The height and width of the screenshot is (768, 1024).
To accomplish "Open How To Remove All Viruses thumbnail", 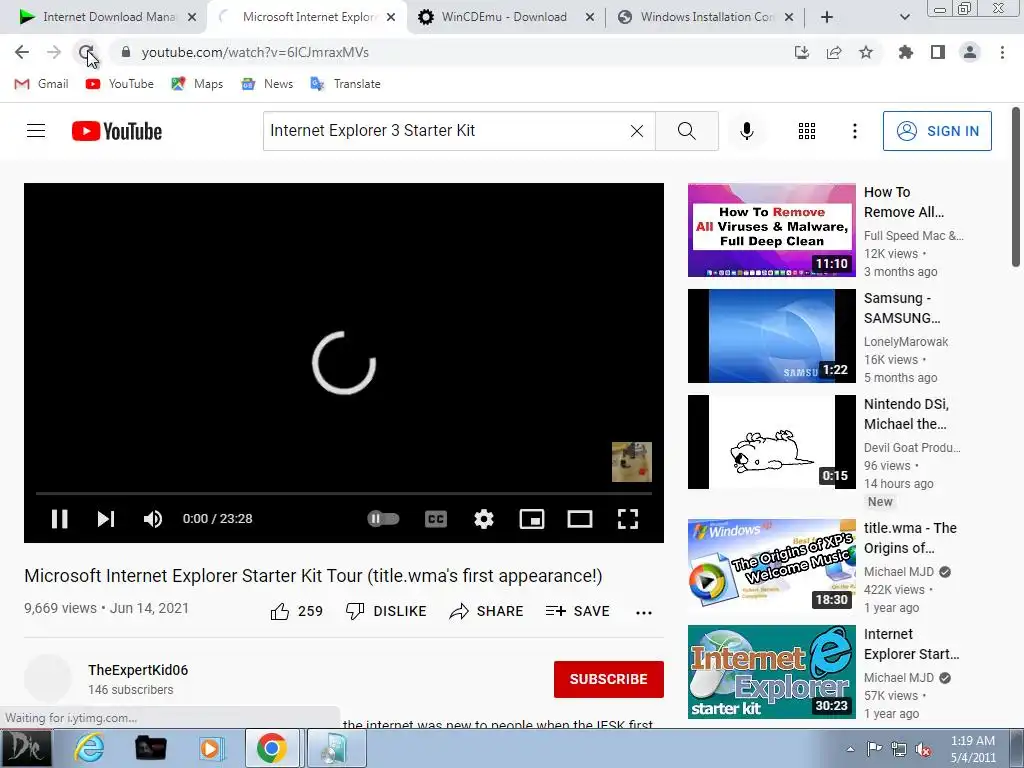I will [771, 230].
